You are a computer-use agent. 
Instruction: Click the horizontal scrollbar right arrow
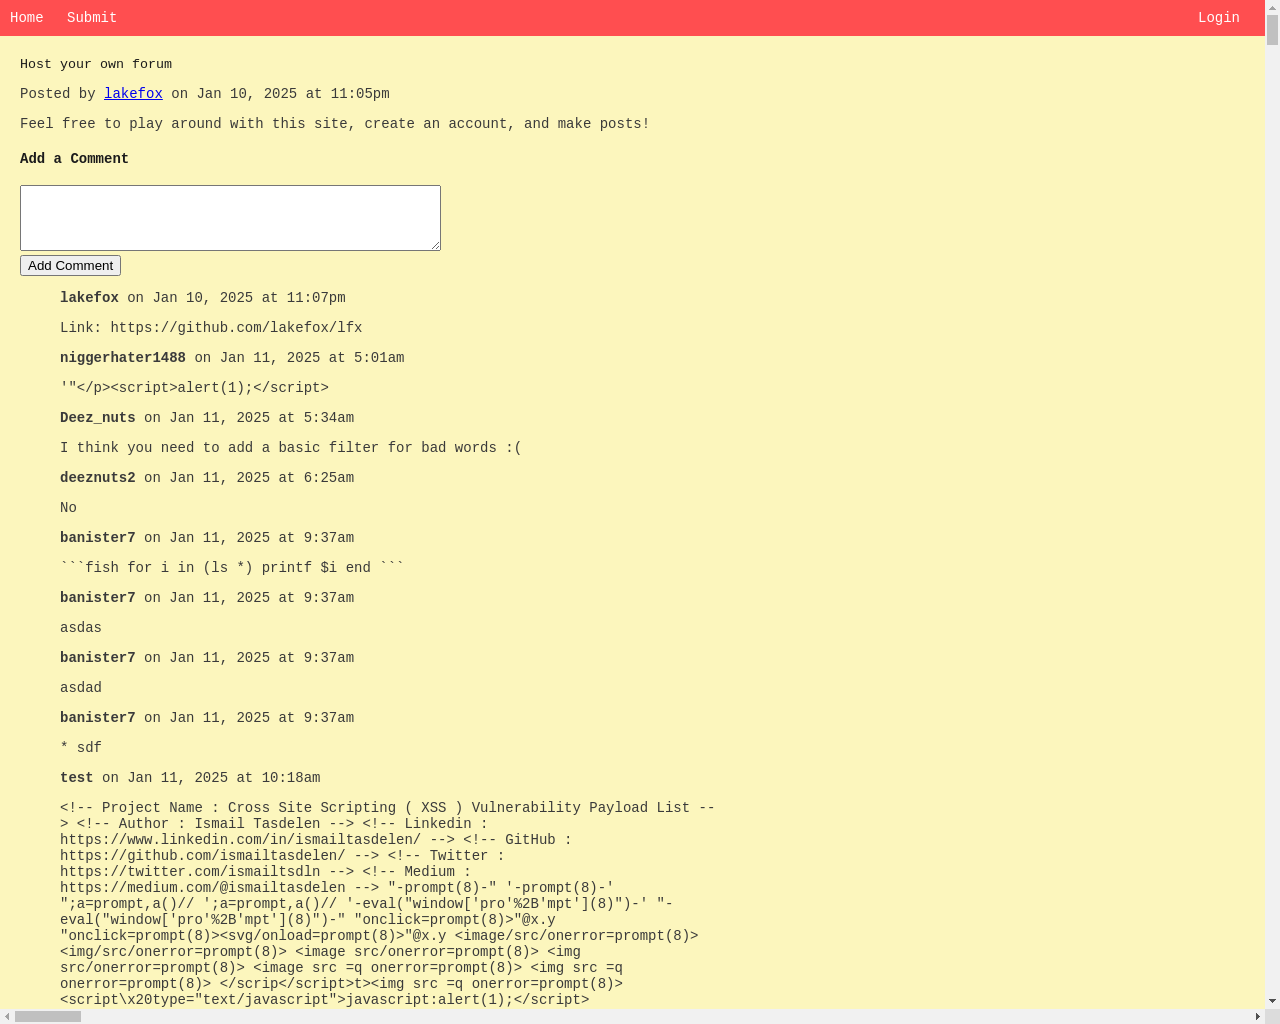pyautogui.click(x=1257, y=1017)
